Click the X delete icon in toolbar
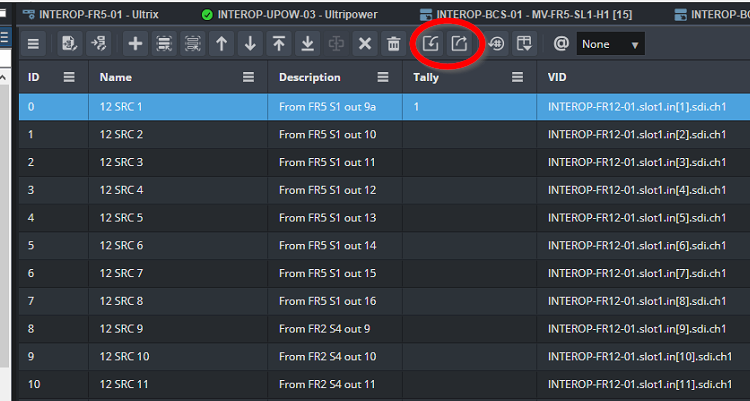Image resolution: width=750 pixels, height=401 pixels. (365, 44)
